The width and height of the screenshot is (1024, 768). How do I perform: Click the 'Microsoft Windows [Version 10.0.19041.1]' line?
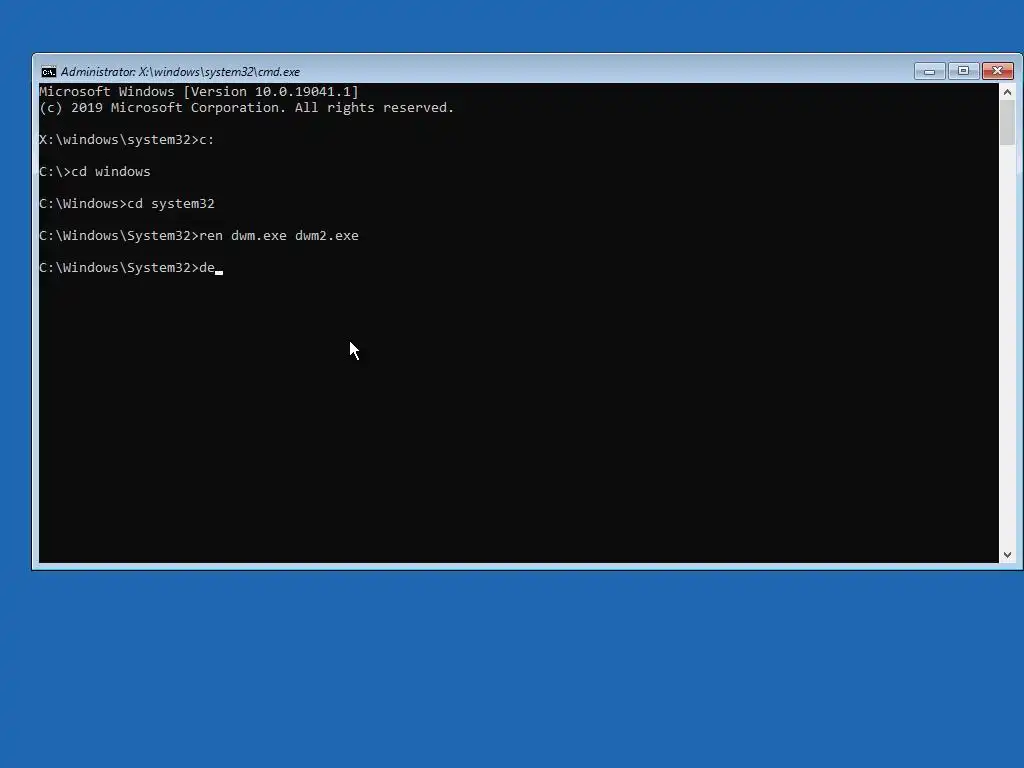pyautogui.click(x=199, y=91)
